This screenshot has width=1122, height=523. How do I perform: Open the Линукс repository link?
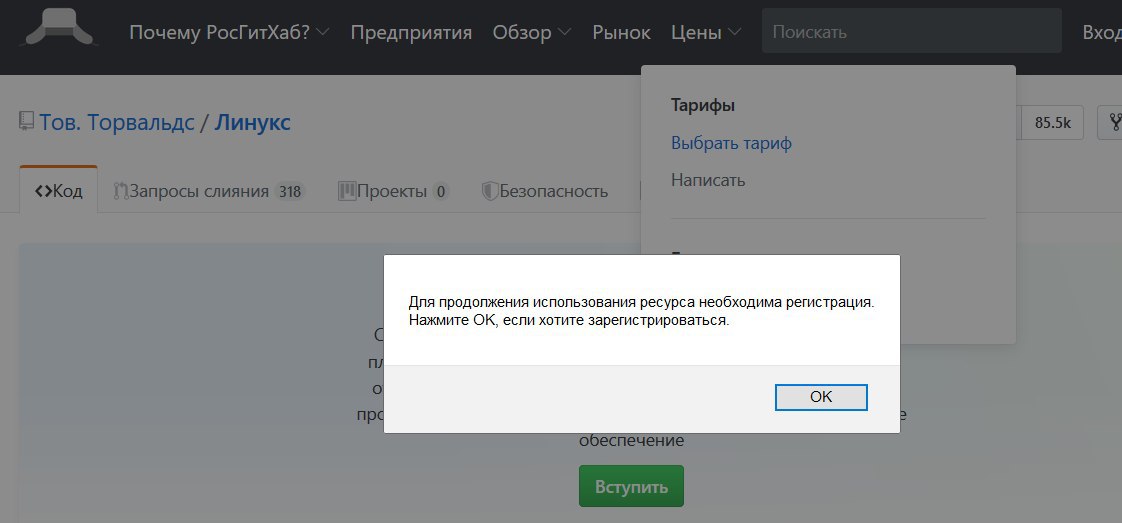point(253,122)
